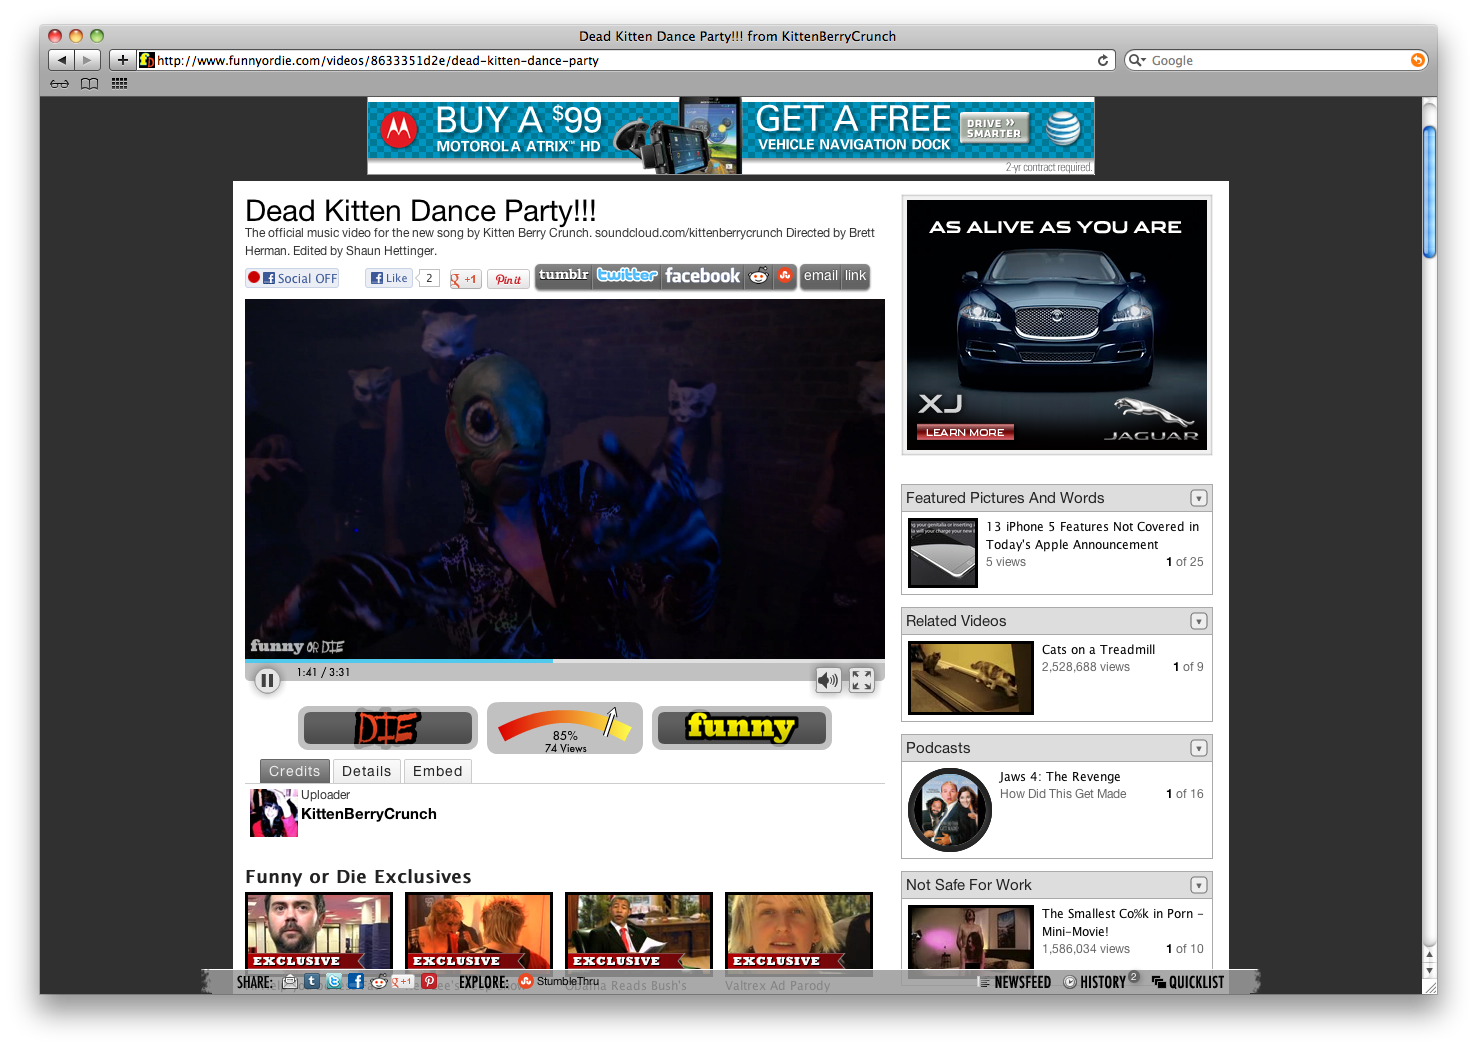This screenshot has height=1049, width=1477.
Task: Share on Reddit from the gray share bar
Action: pos(759,276)
